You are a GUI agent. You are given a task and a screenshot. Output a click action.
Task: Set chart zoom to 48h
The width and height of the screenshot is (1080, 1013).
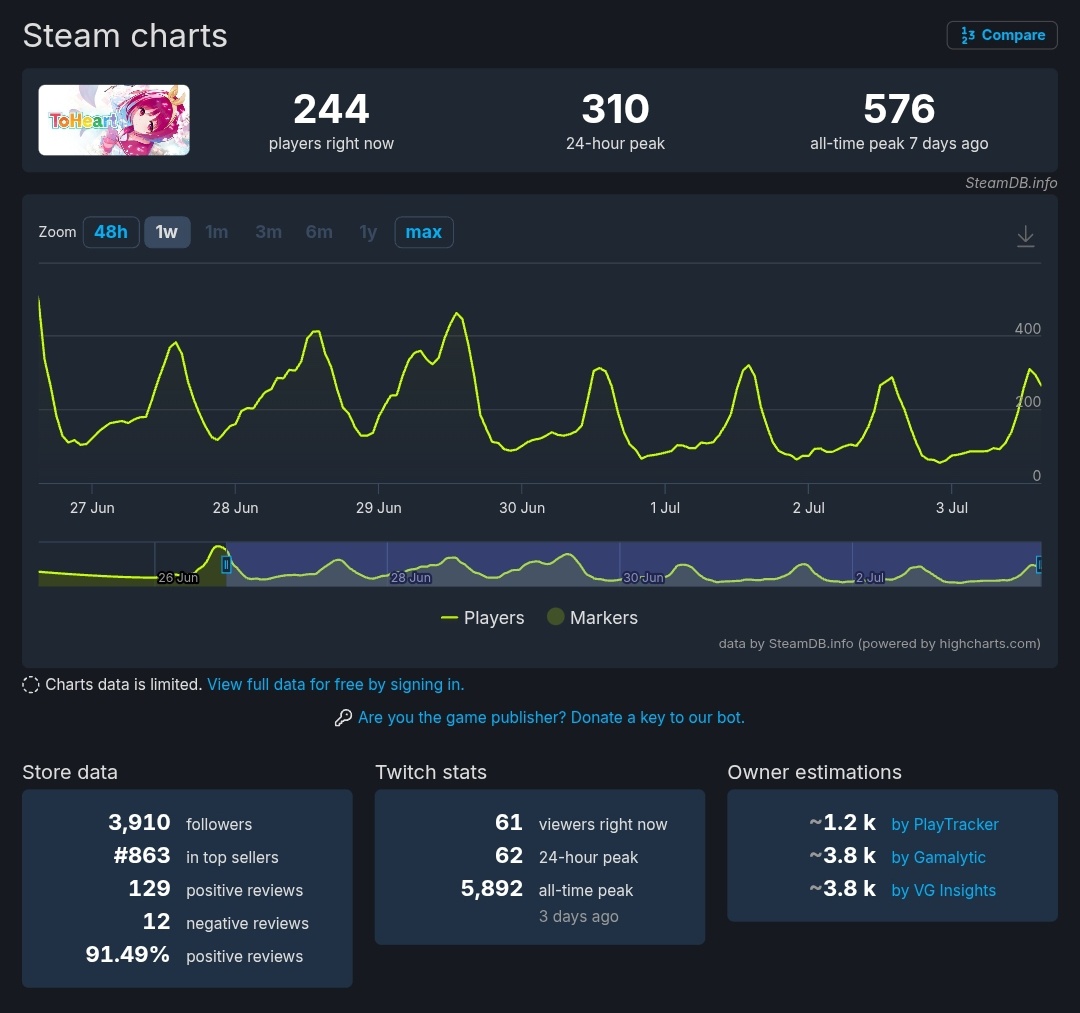(111, 232)
